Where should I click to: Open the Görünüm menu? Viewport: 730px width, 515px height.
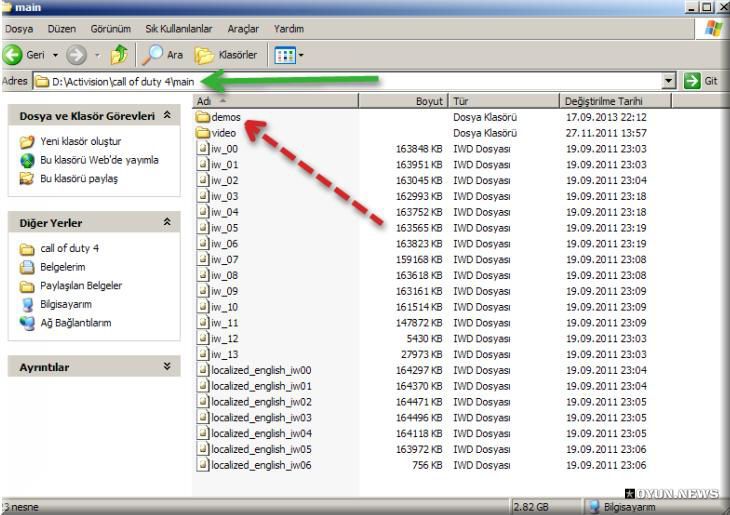[111, 29]
